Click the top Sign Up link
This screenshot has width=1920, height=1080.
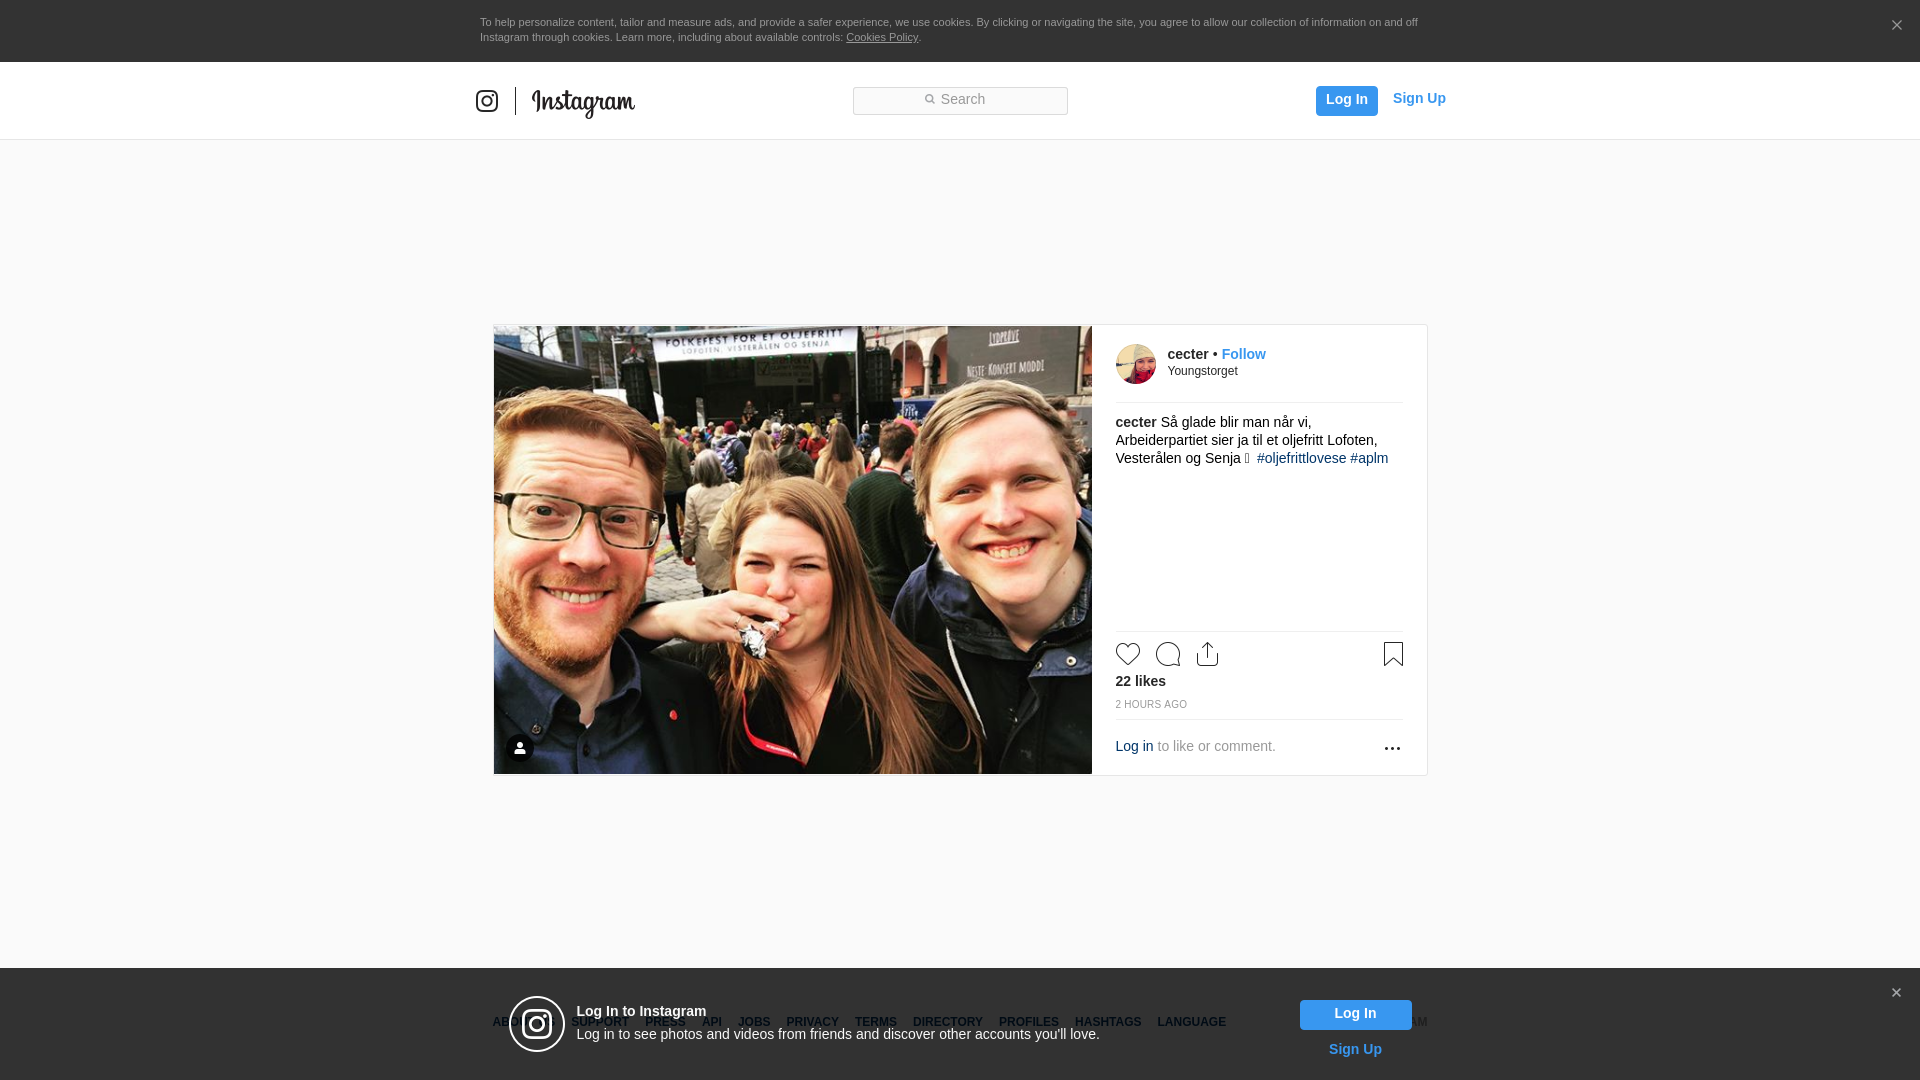[1418, 98]
